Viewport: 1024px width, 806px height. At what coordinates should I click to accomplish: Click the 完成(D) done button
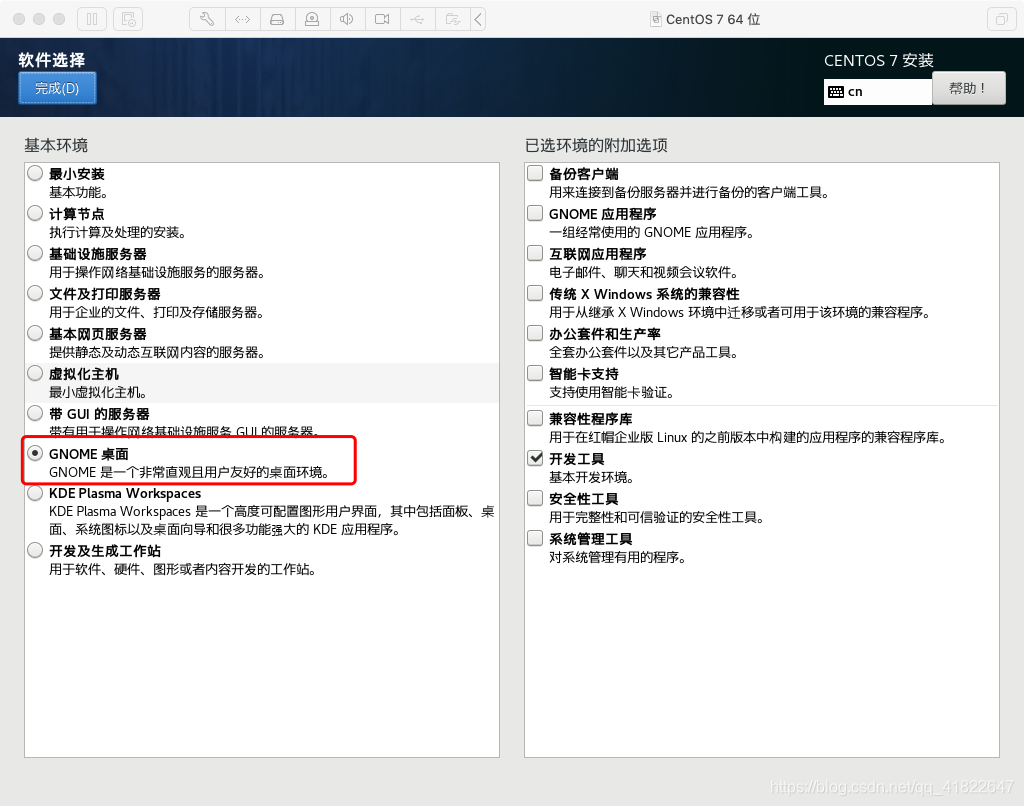pos(57,88)
